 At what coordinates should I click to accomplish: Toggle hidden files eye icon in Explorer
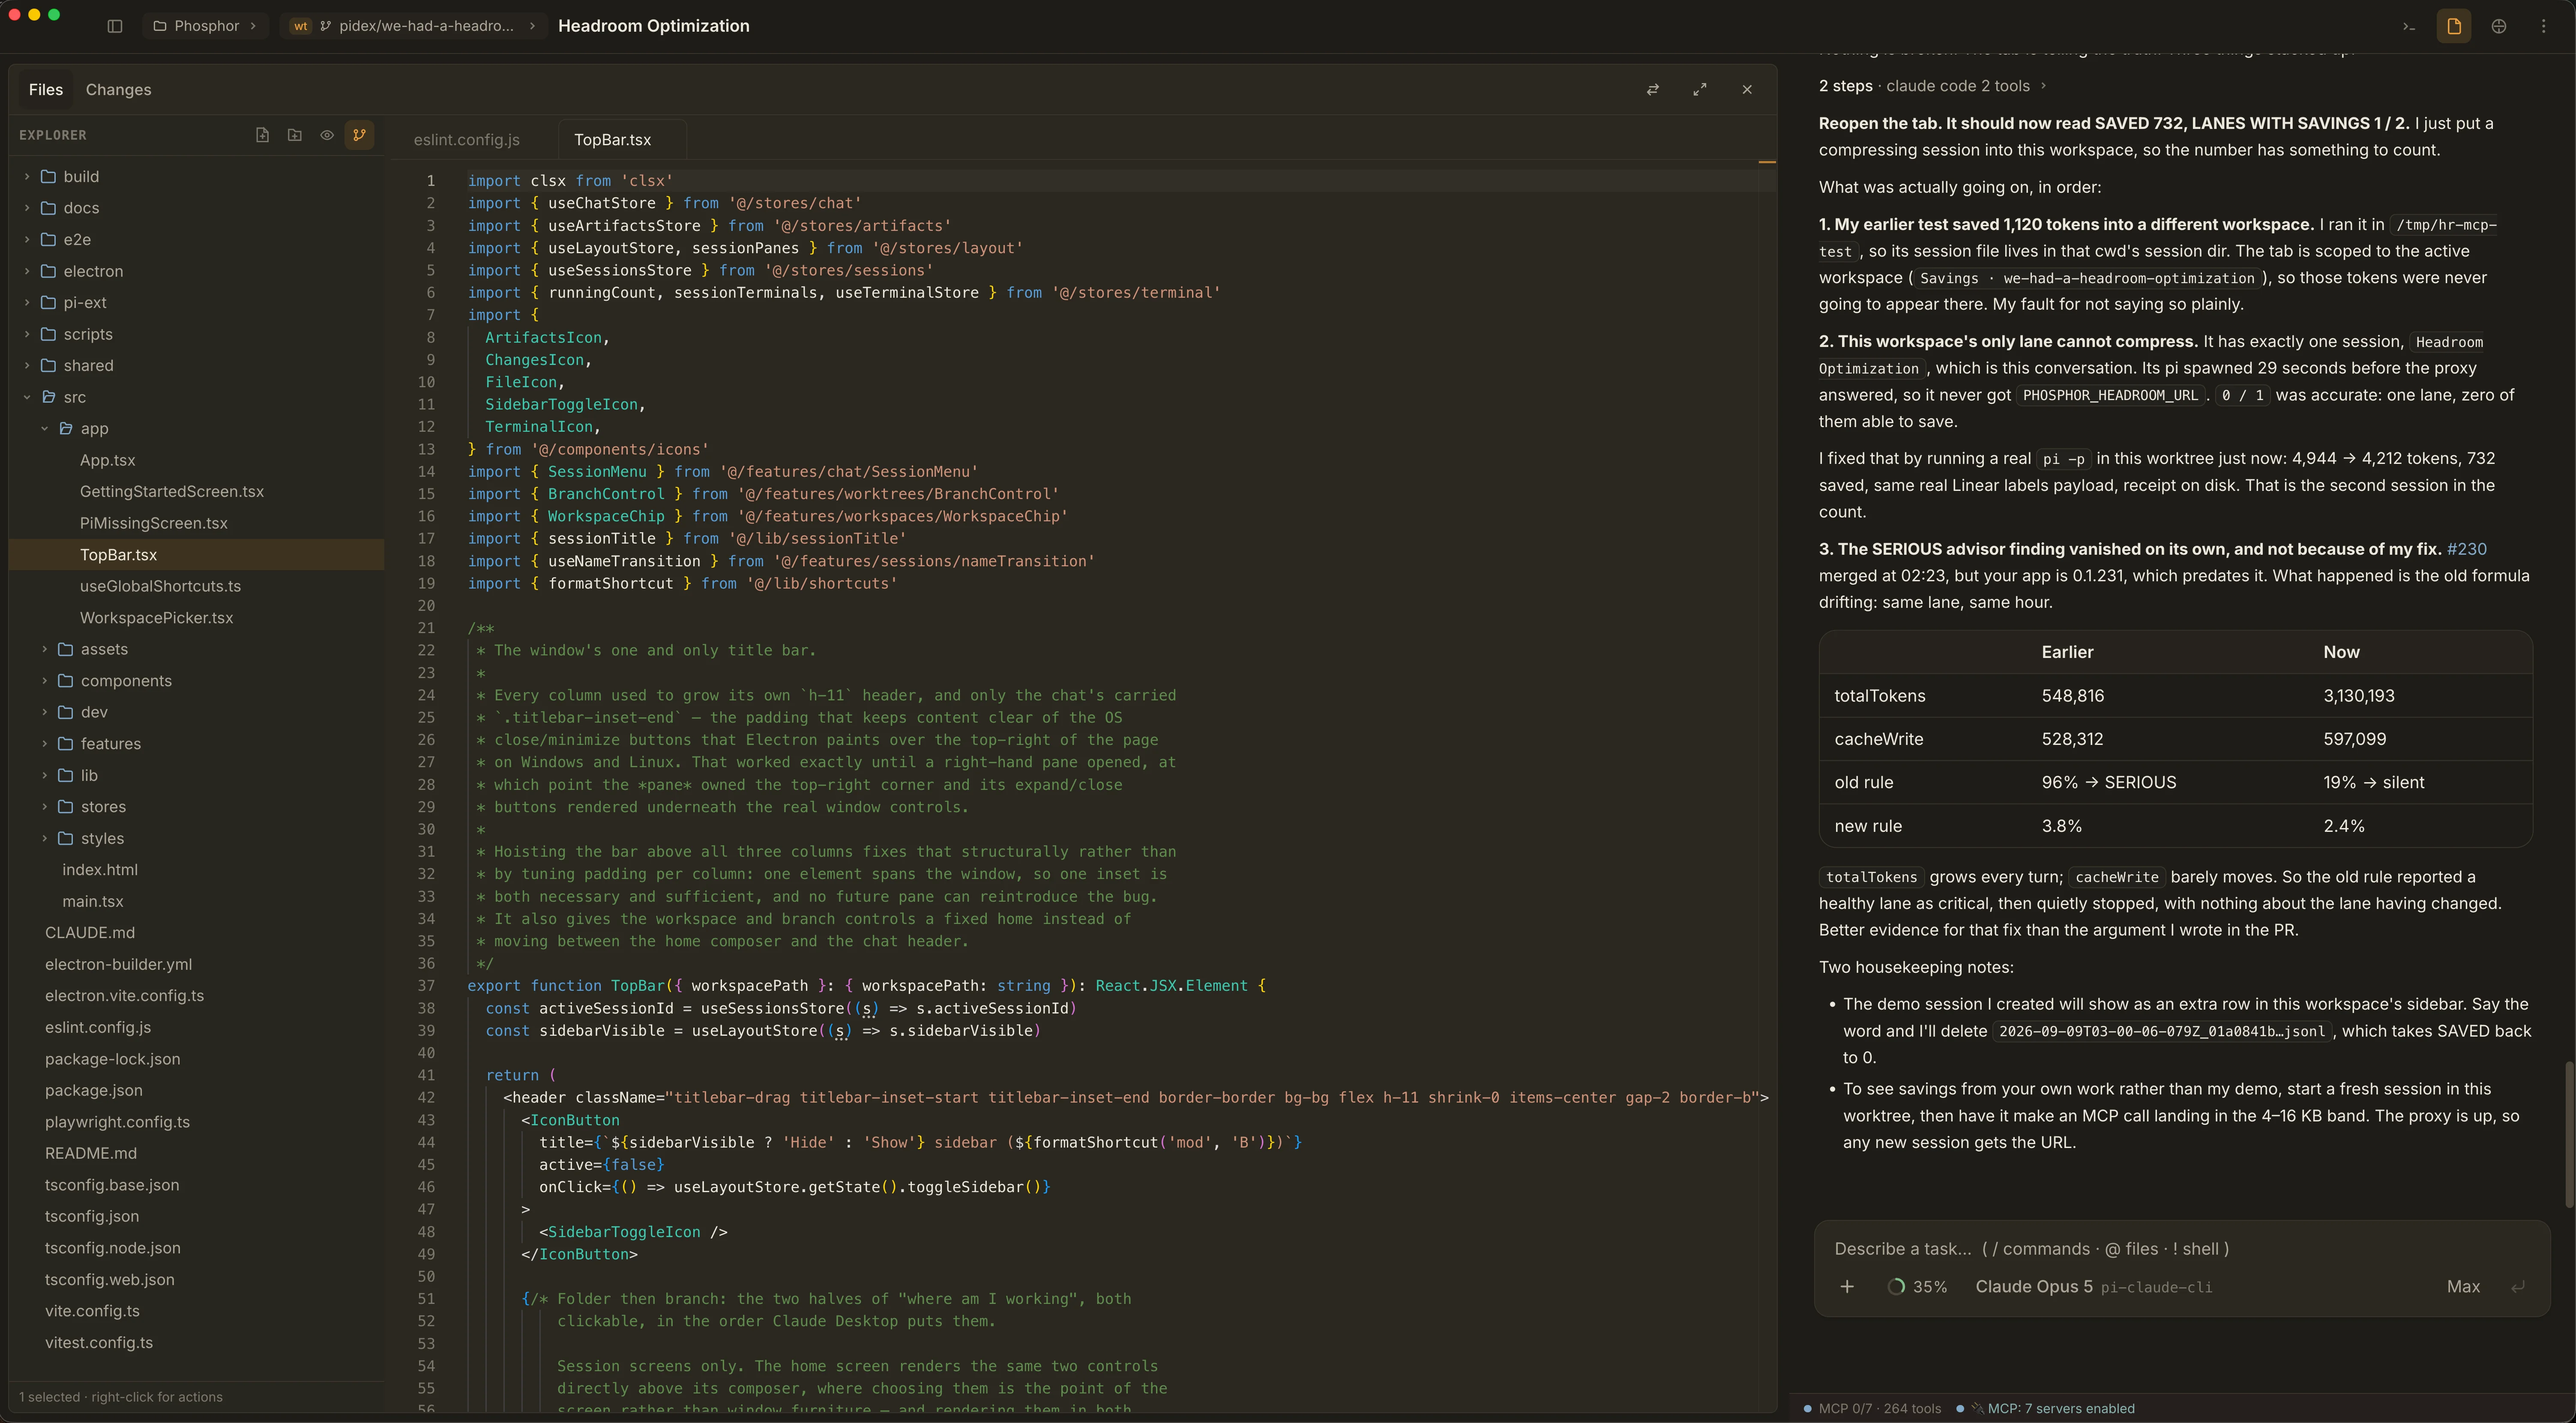coord(327,135)
